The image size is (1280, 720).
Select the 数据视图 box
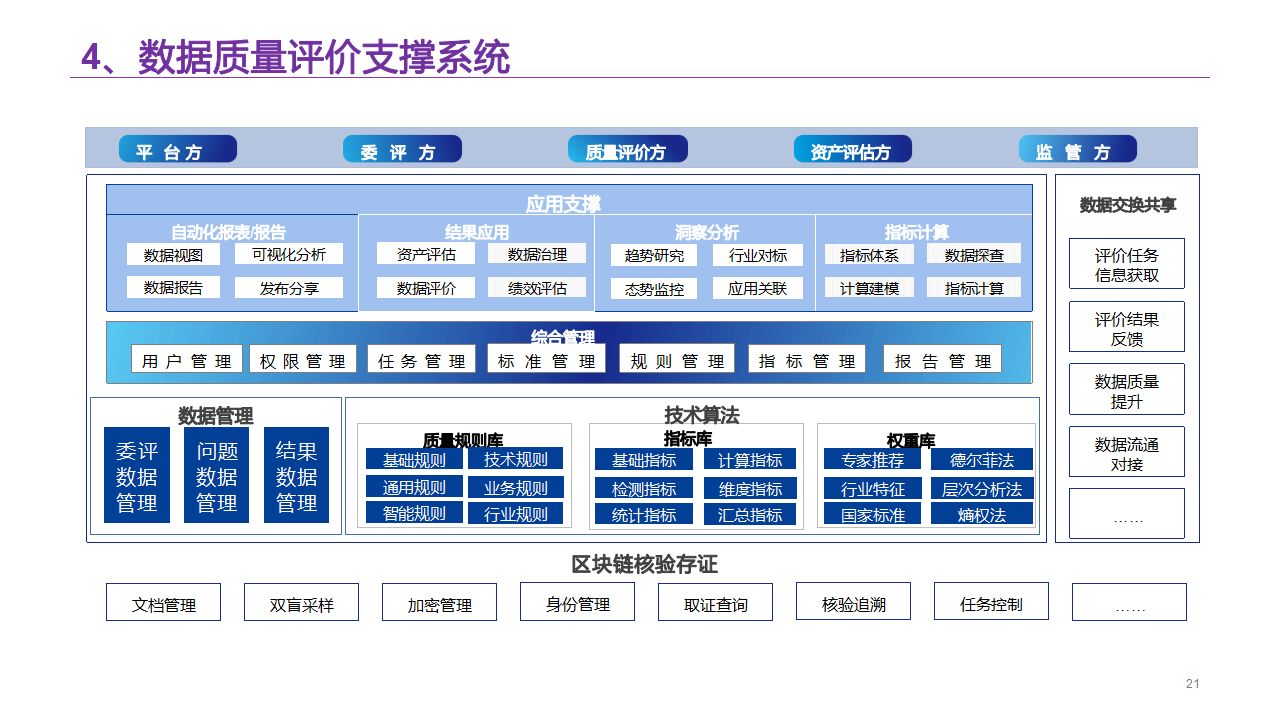click(173, 255)
